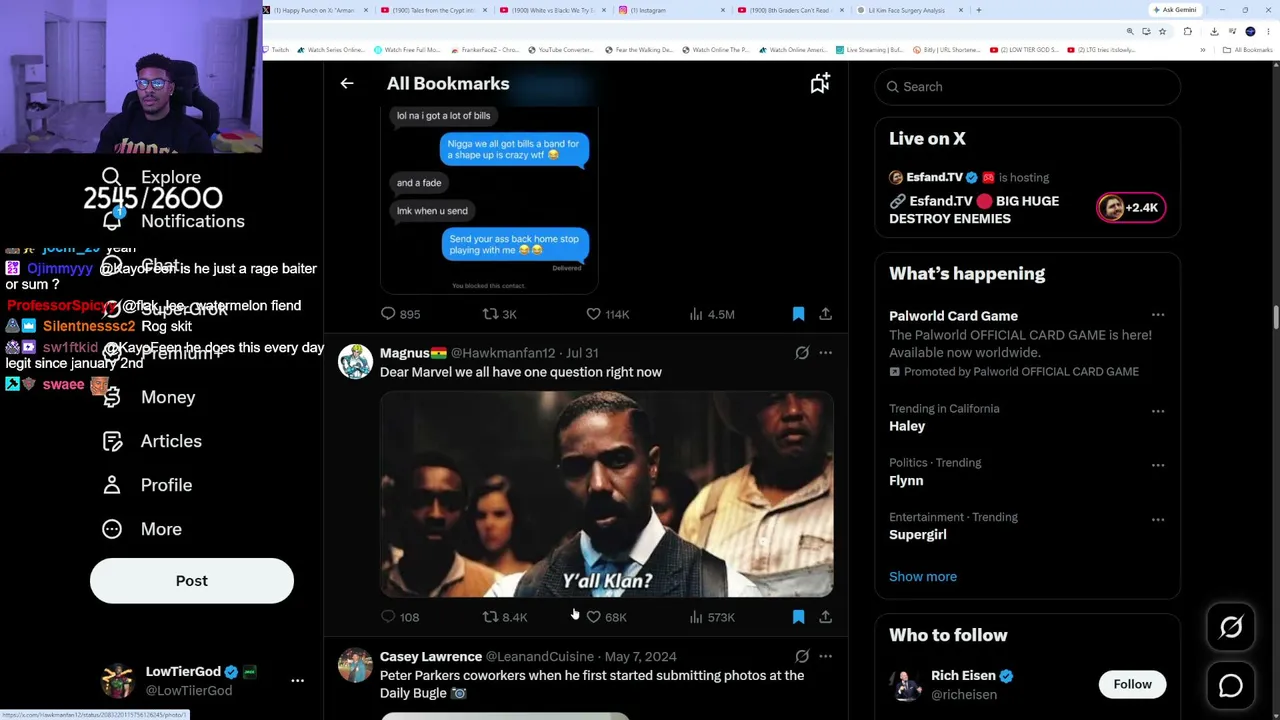View analytics of the 4.5M views post
The image size is (1280, 720).
696,314
